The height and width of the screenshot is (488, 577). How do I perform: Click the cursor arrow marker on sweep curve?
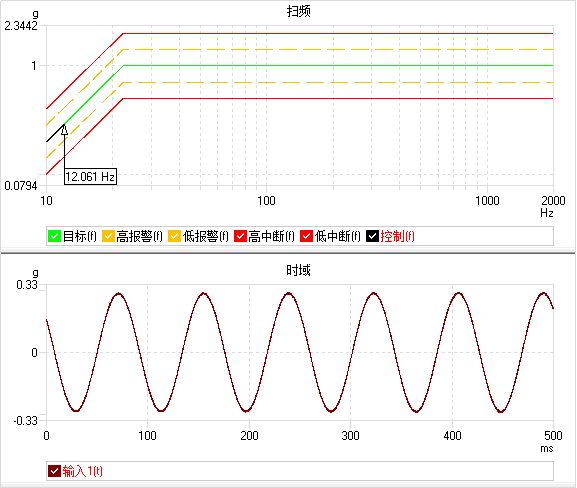(64, 130)
